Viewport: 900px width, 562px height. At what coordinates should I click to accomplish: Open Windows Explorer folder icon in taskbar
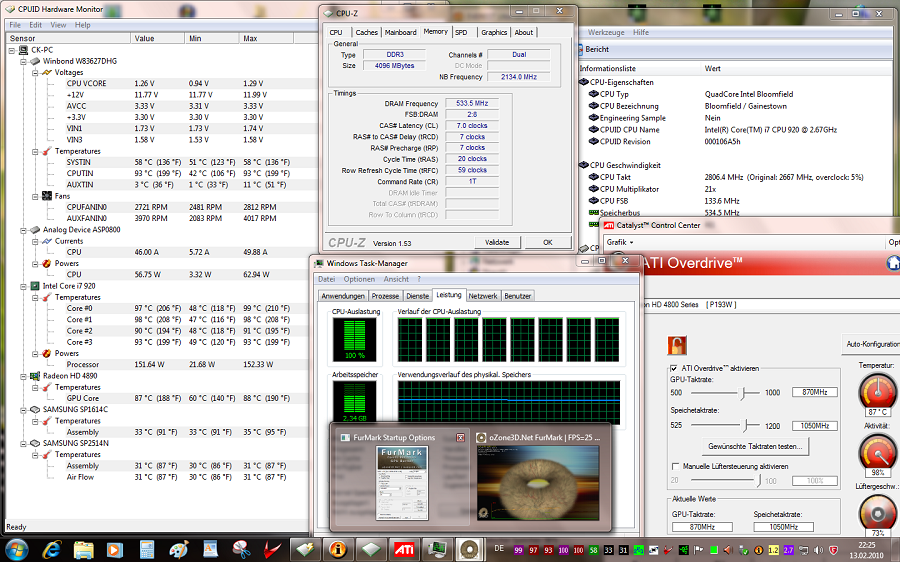pos(83,550)
